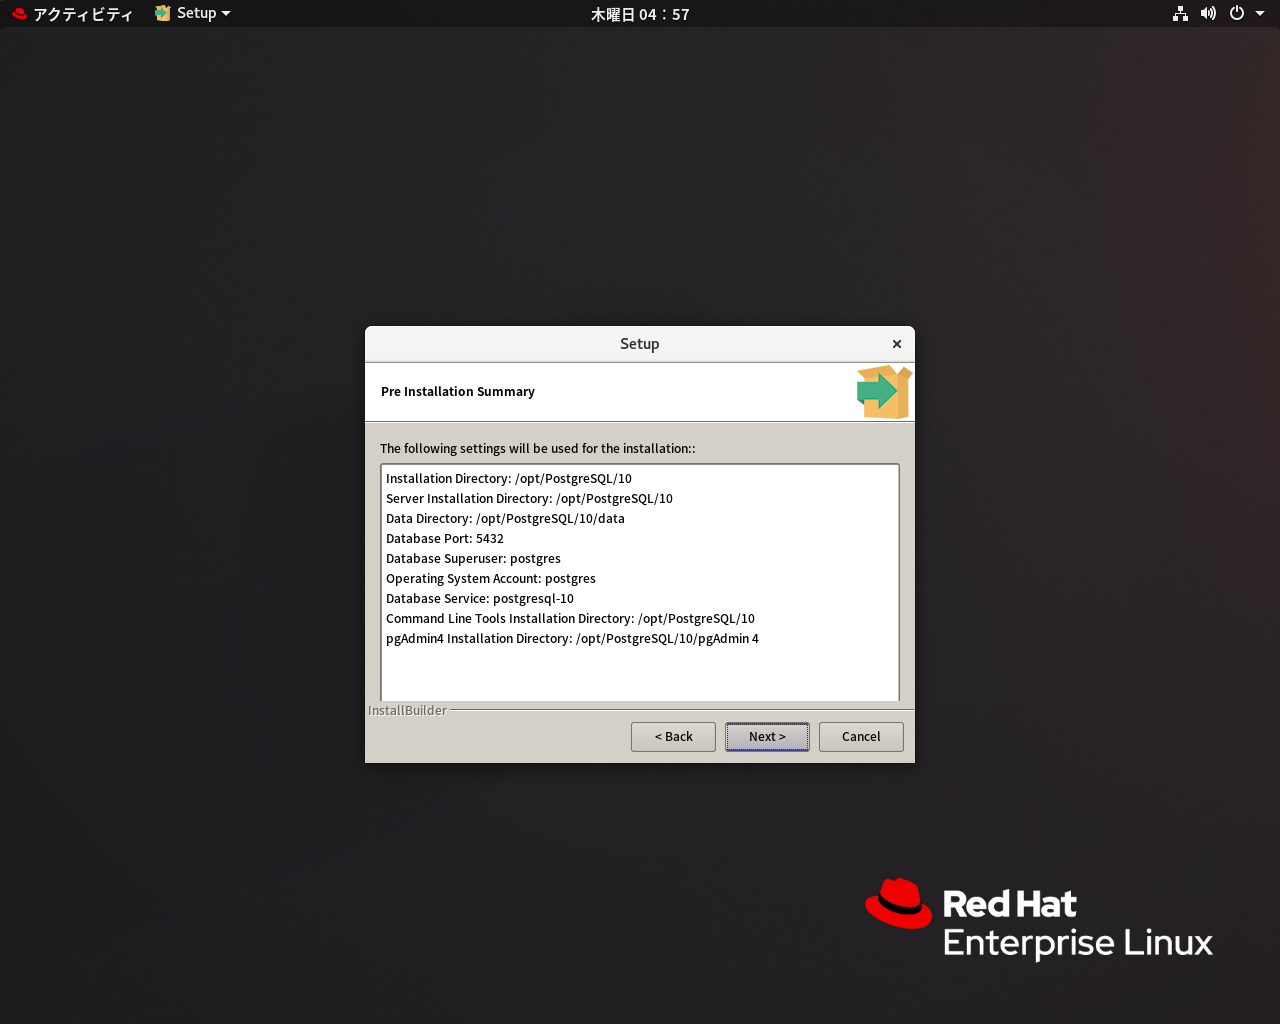Go back with the Back button
The image size is (1280, 1024).
point(673,737)
